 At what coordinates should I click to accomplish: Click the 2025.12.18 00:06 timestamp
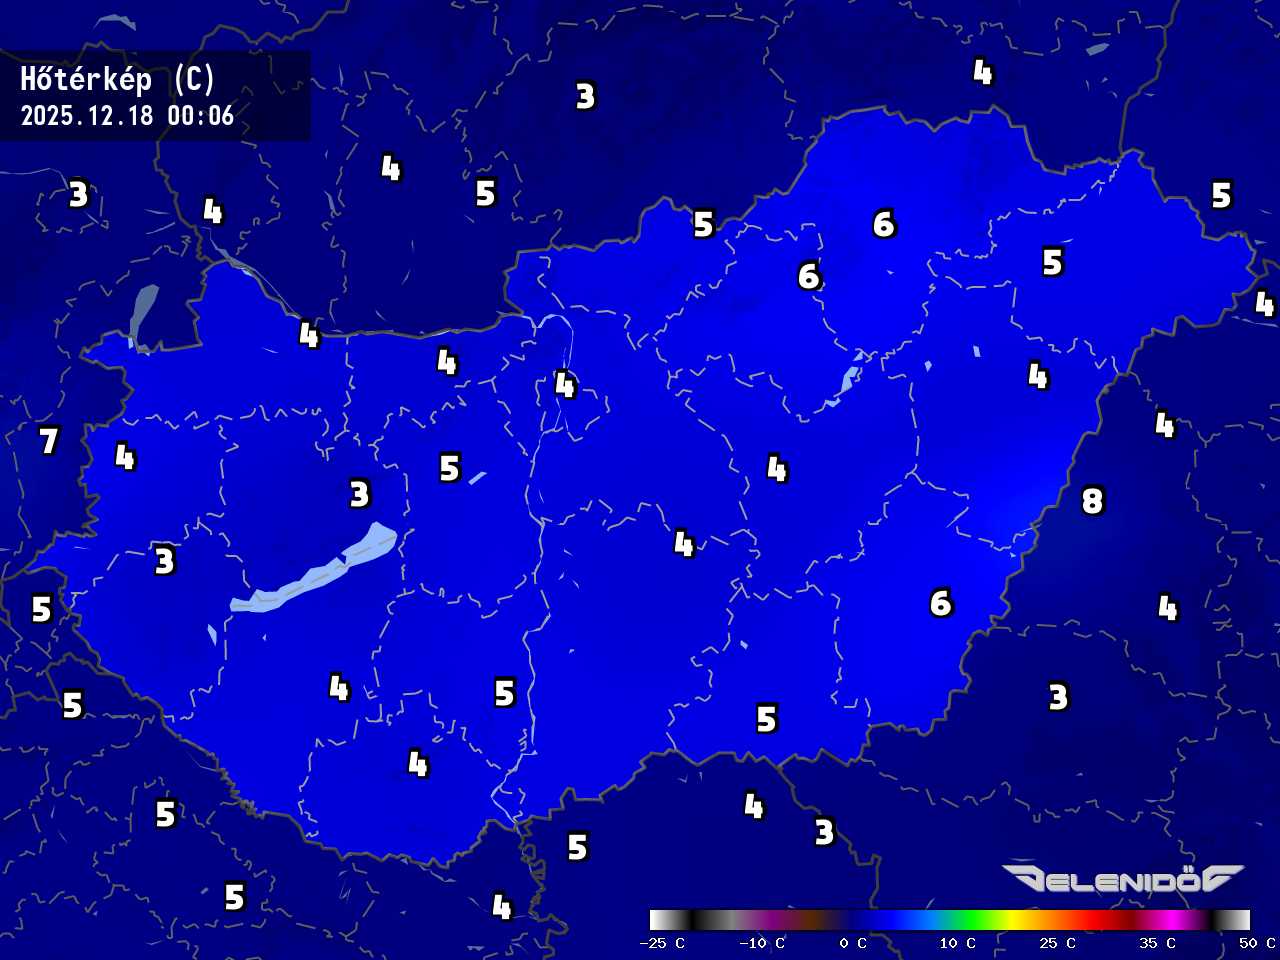click(x=127, y=116)
